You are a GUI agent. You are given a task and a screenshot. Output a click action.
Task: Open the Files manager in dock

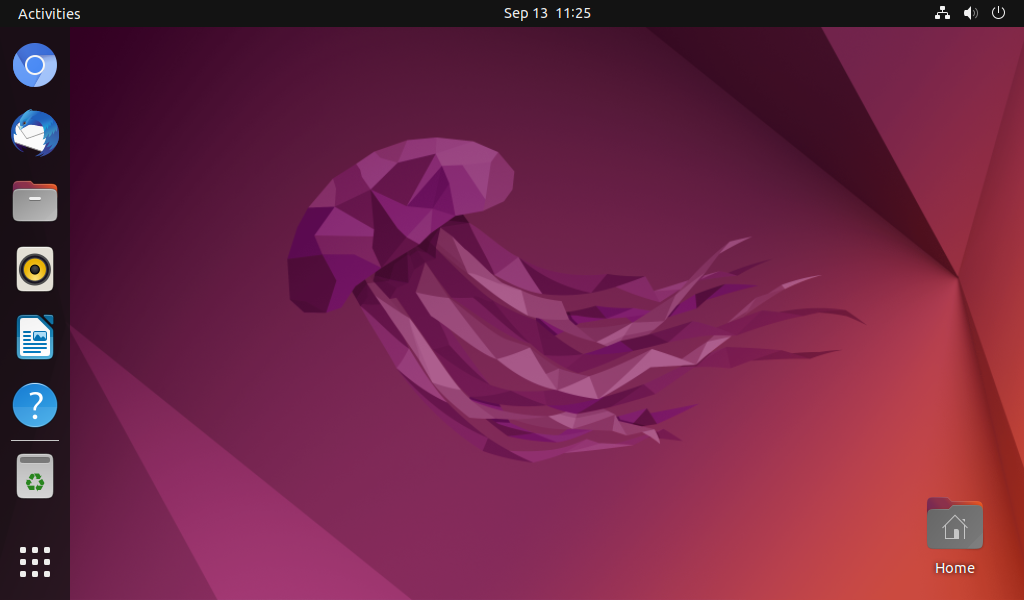pyautogui.click(x=35, y=201)
